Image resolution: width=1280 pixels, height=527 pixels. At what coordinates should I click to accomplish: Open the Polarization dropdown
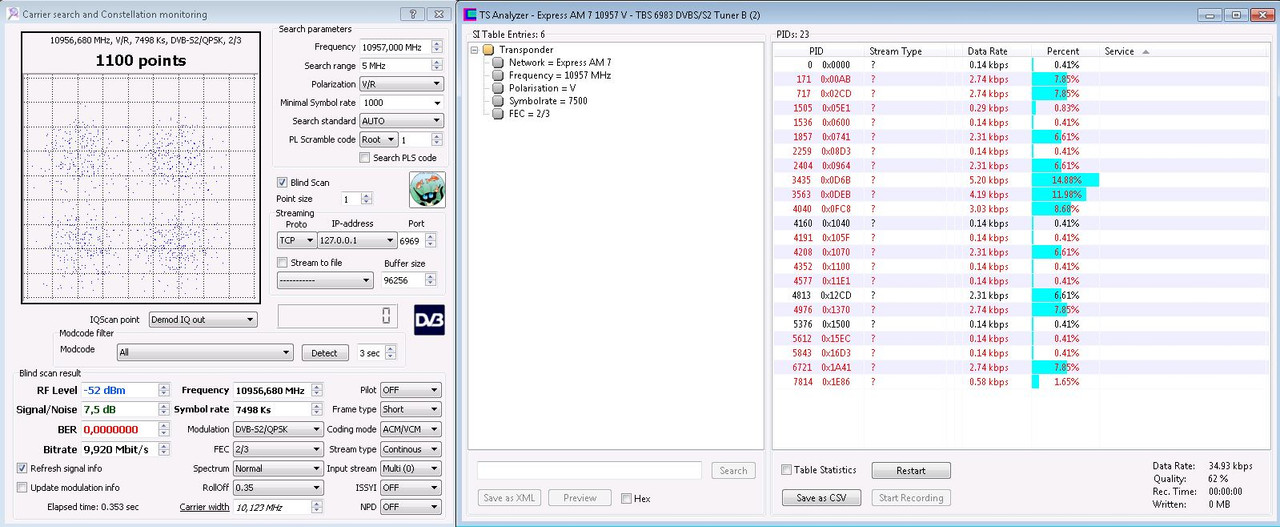401,84
